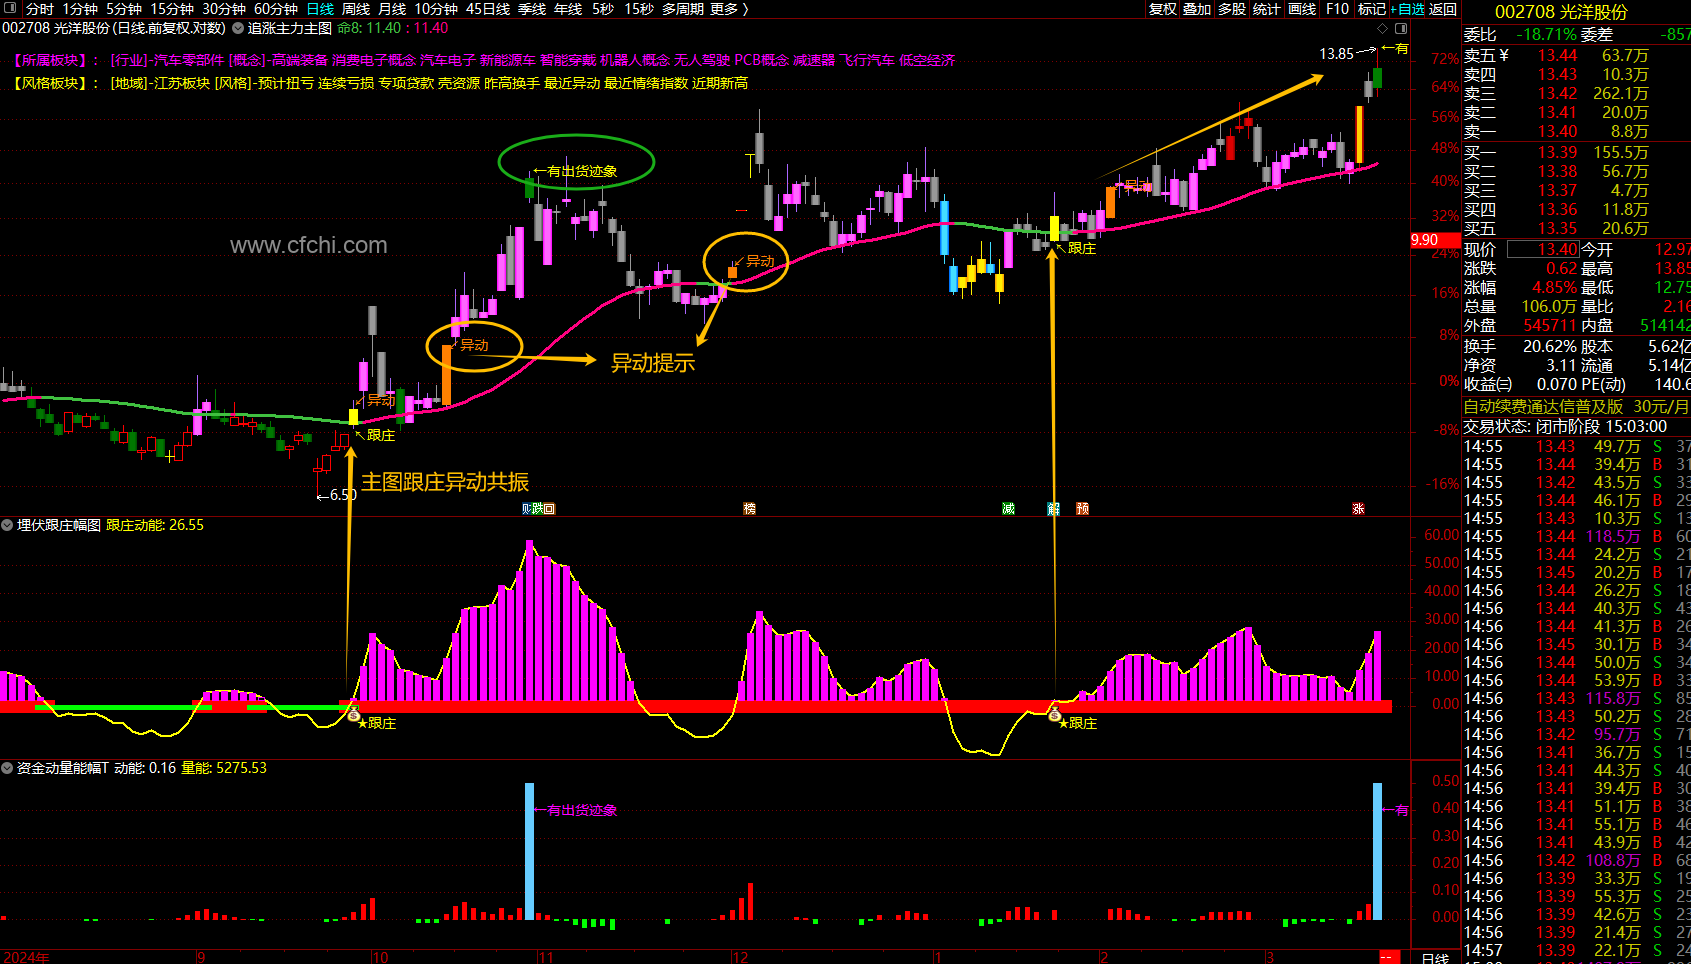Click the 叠加 overlay button
This screenshot has width=1691, height=964.
pyautogui.click(x=1197, y=9)
